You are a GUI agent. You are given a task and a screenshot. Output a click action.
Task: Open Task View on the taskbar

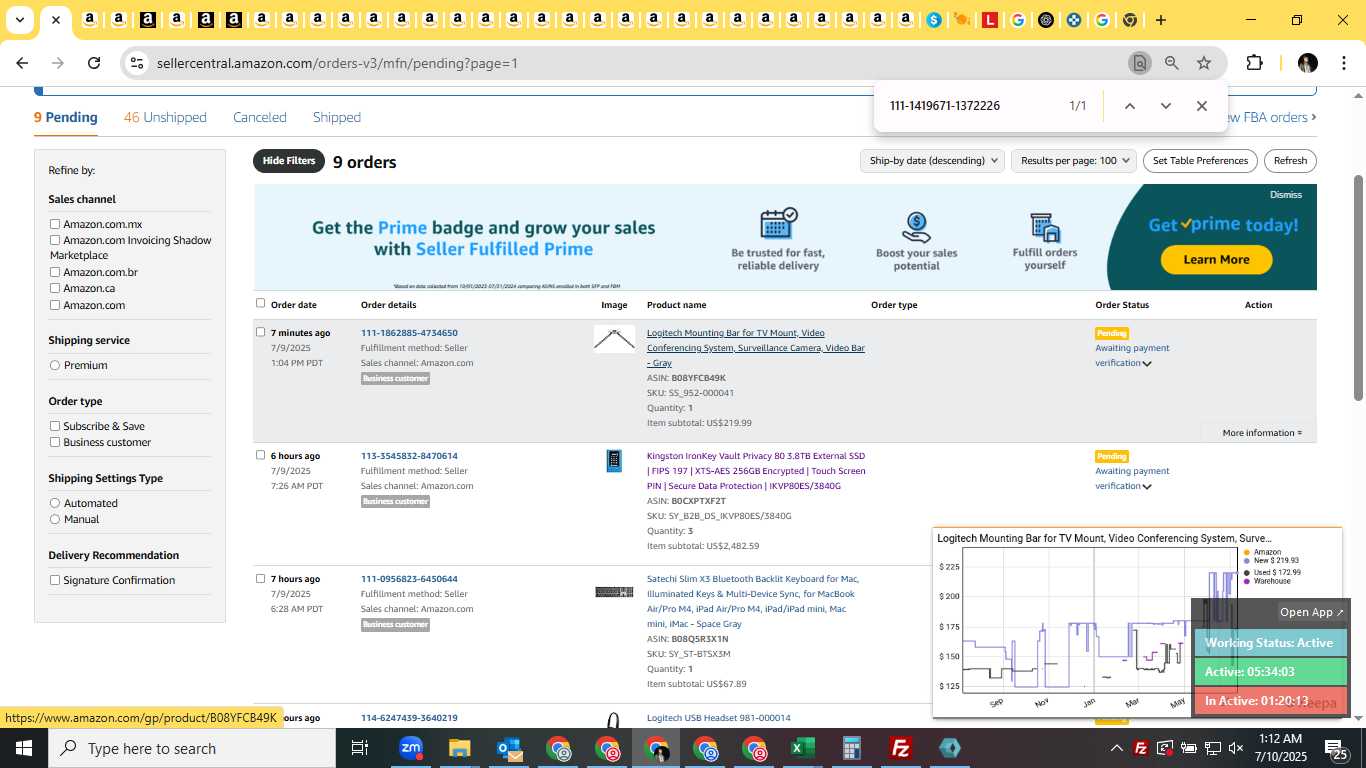tap(360, 748)
